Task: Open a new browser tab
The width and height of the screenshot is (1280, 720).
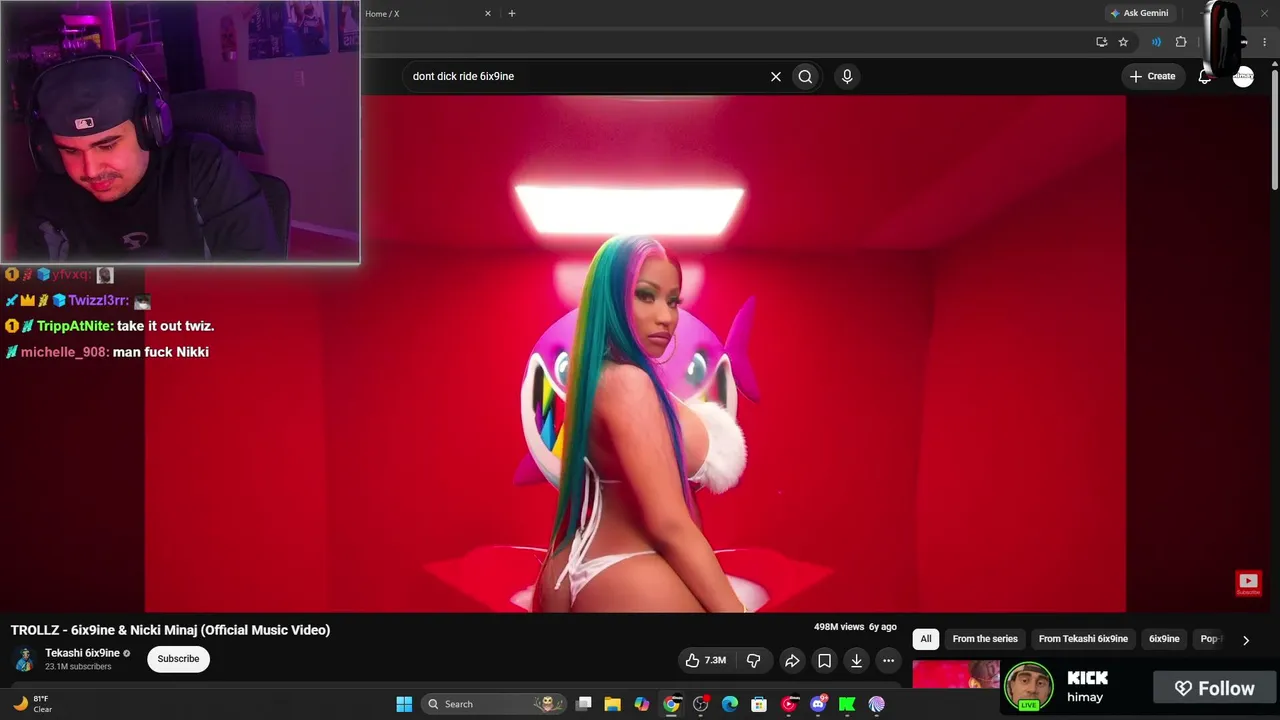Action: point(512,14)
